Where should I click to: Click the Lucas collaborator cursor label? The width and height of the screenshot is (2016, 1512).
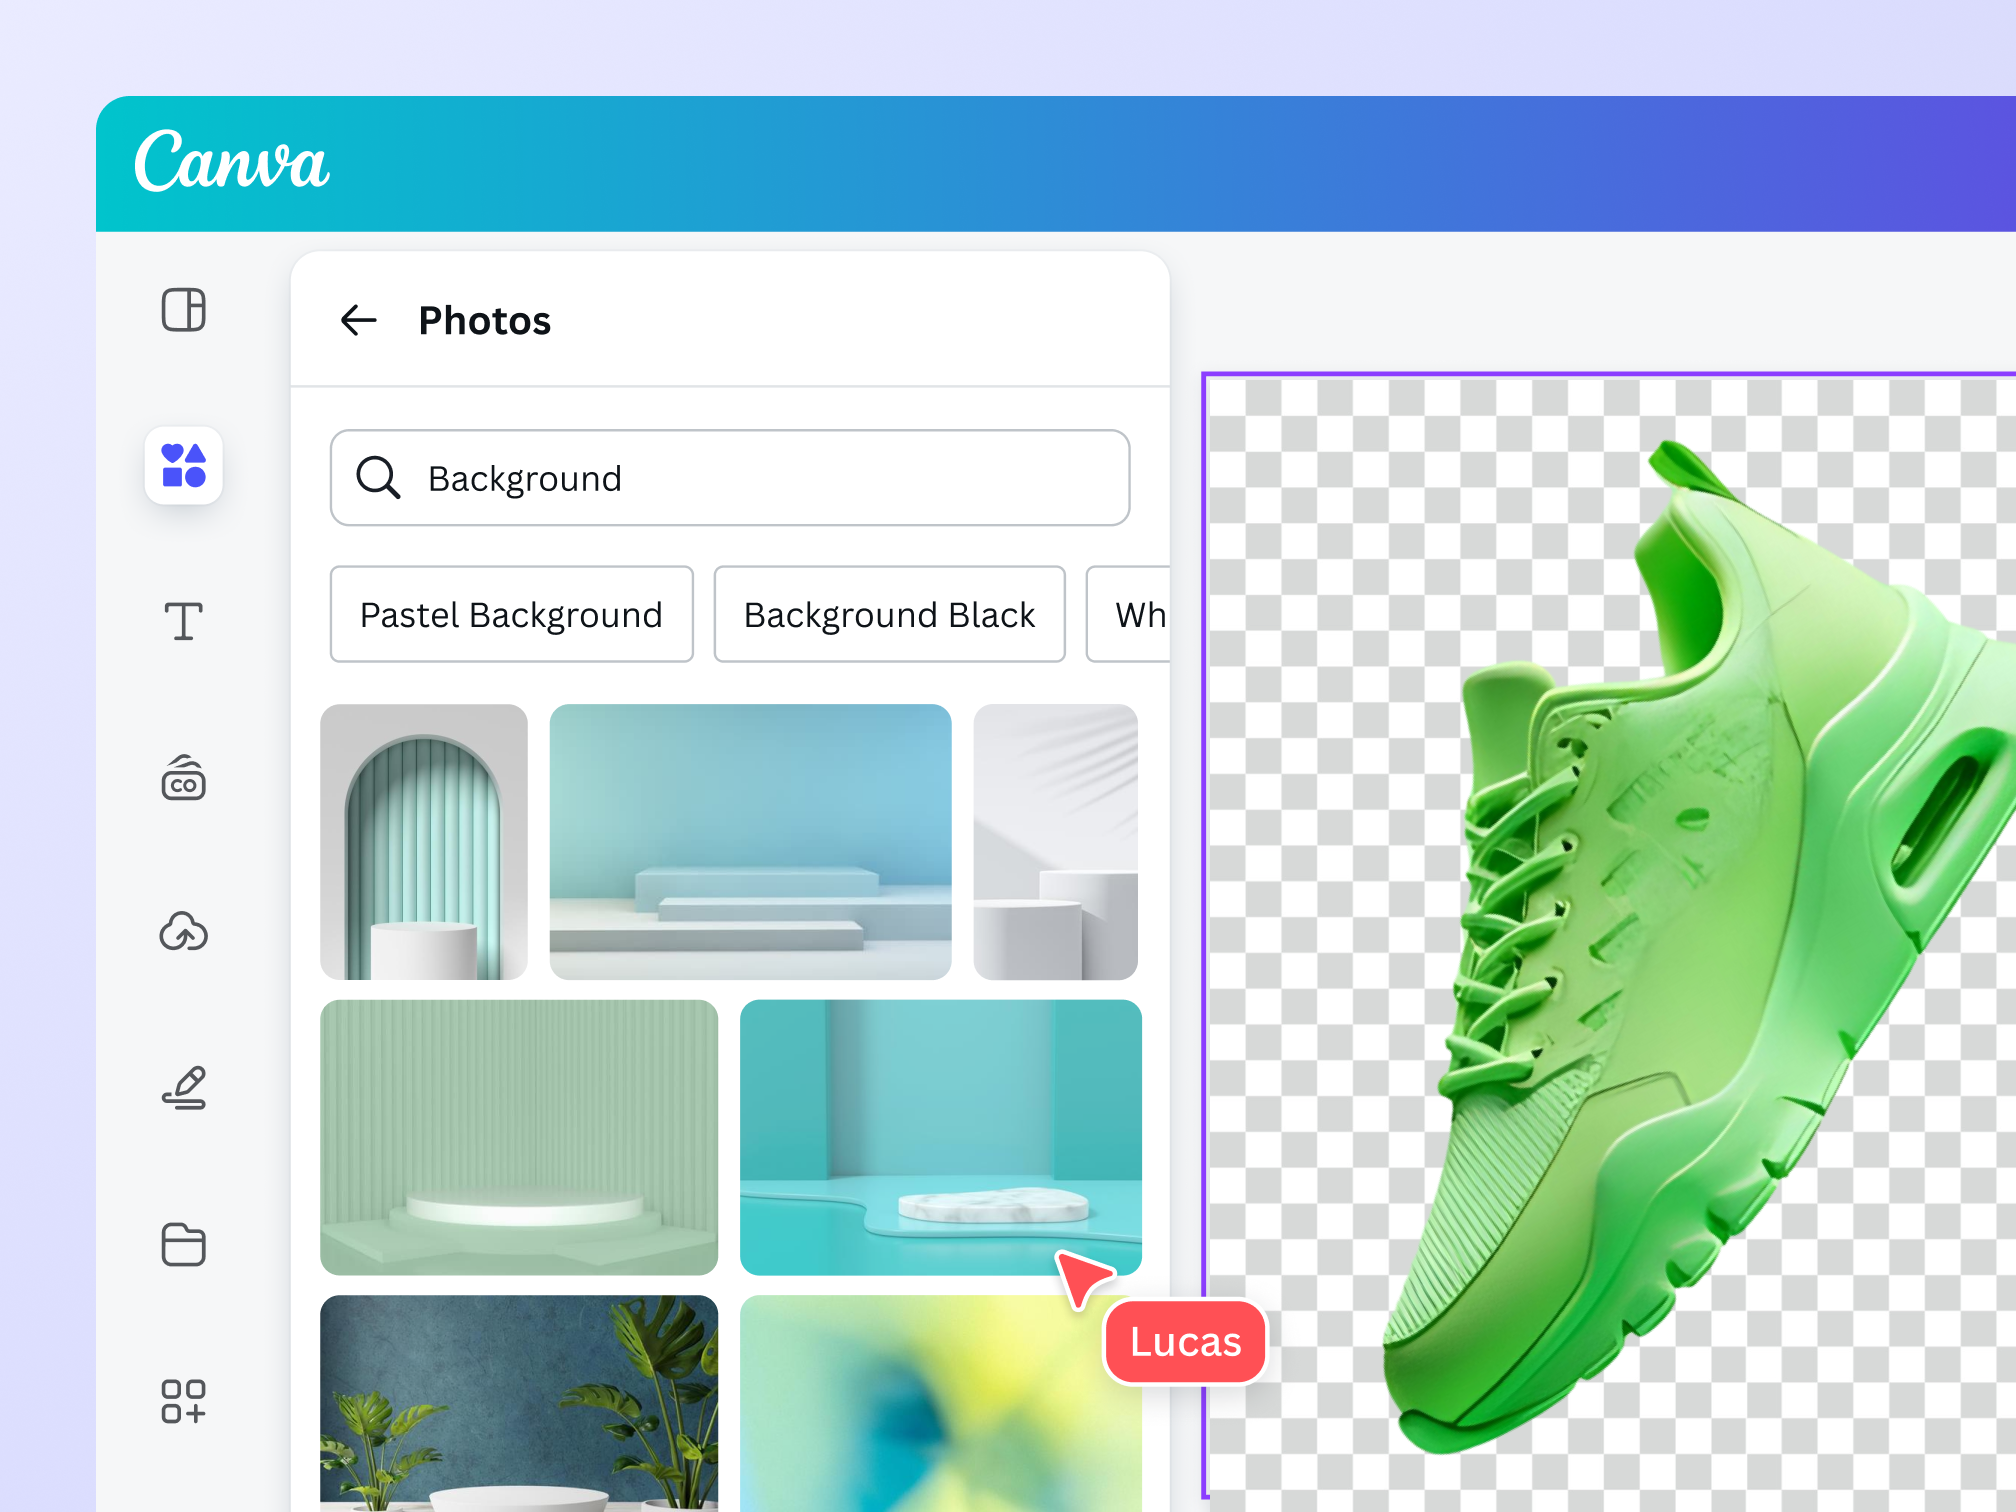[x=1184, y=1342]
